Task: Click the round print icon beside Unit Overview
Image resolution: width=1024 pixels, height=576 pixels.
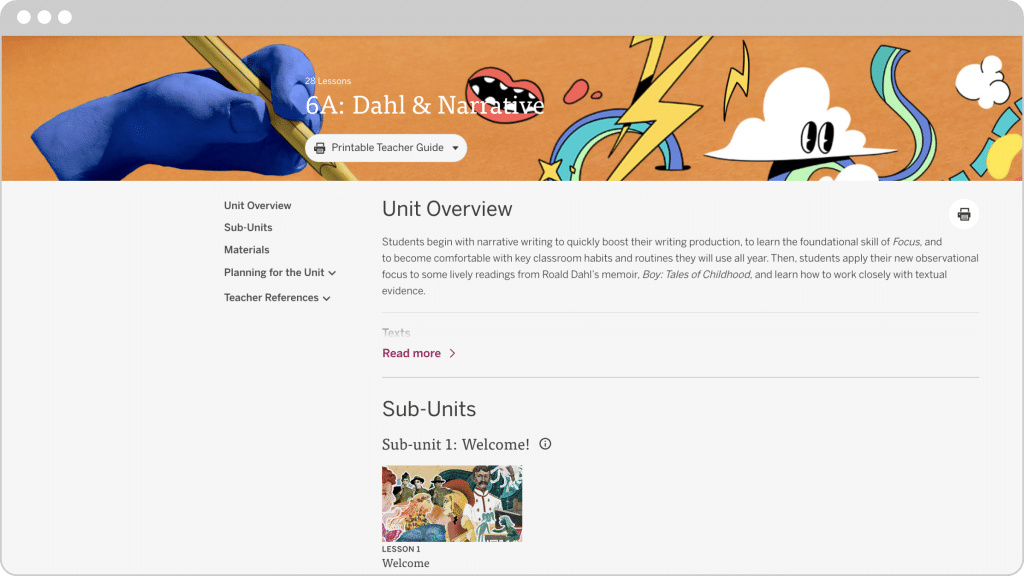Action: 963,214
